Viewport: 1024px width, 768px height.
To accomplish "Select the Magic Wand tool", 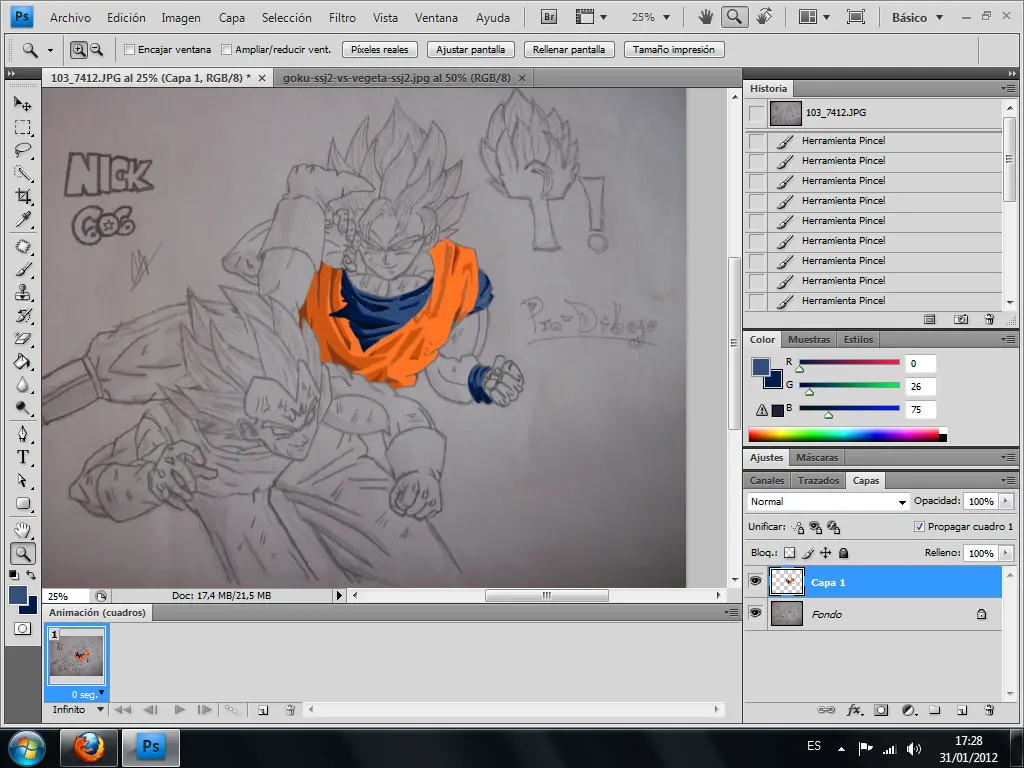I will point(22,173).
